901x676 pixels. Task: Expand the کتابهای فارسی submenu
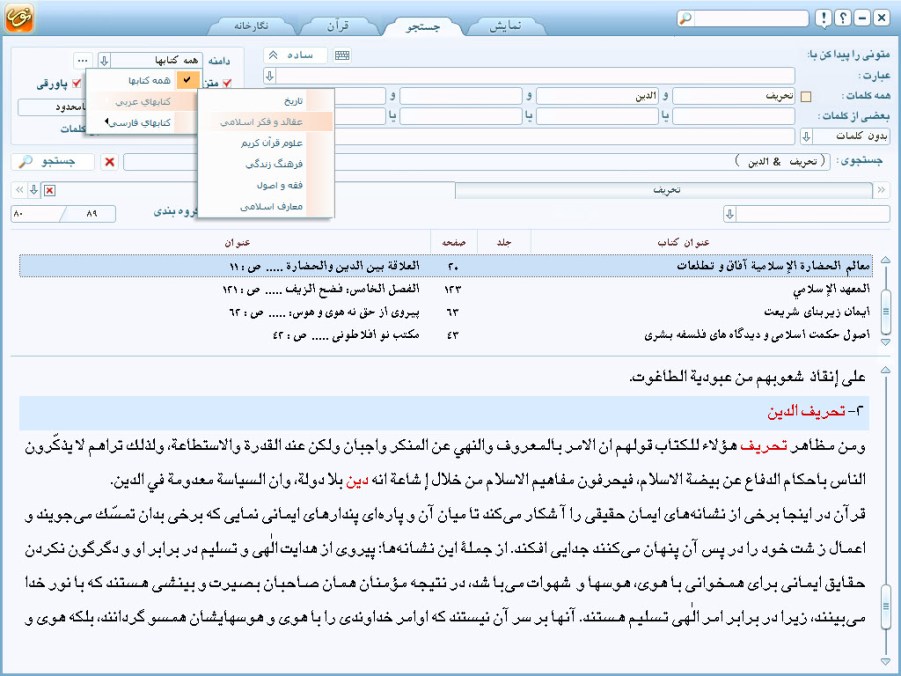141,122
